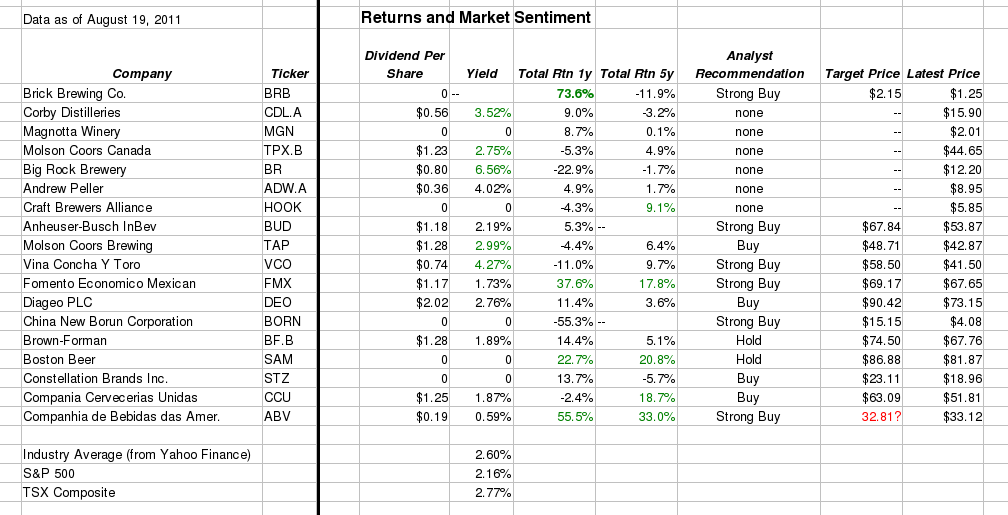Select Brown-Forman's 'Hold' recommendation cell
1008x515 pixels.
point(748,341)
